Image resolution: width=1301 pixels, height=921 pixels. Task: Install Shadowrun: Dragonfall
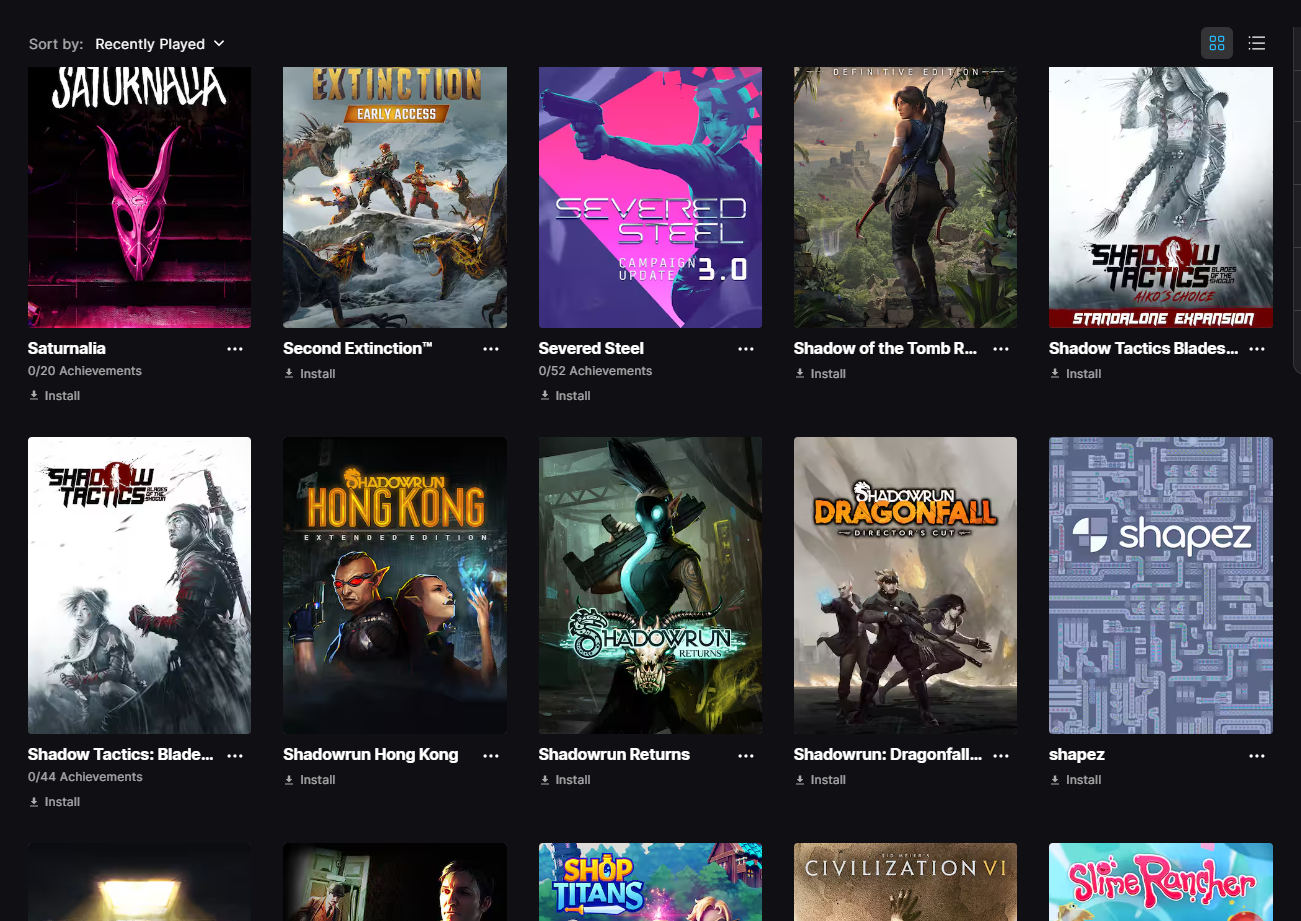click(x=820, y=780)
